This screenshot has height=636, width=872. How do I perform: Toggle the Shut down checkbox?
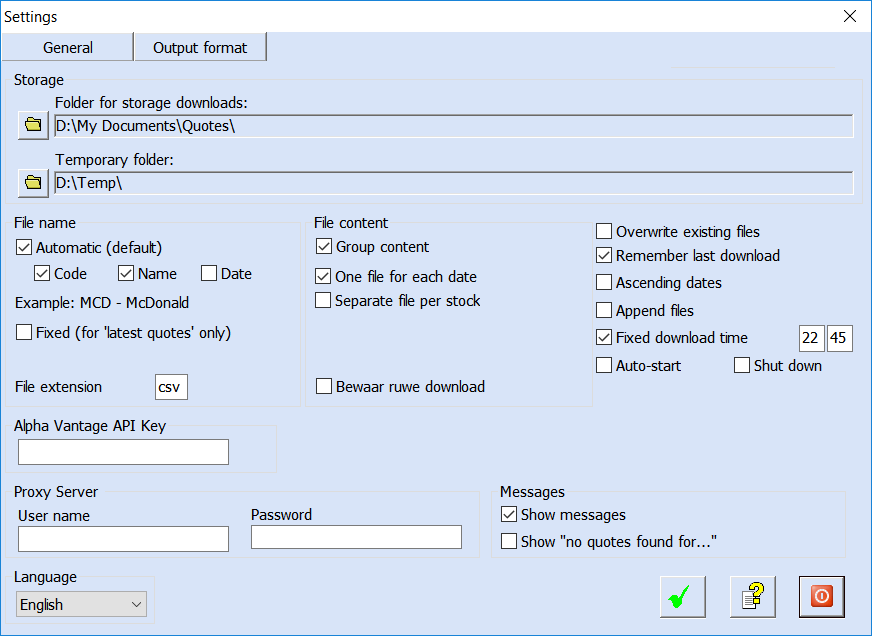click(742, 366)
